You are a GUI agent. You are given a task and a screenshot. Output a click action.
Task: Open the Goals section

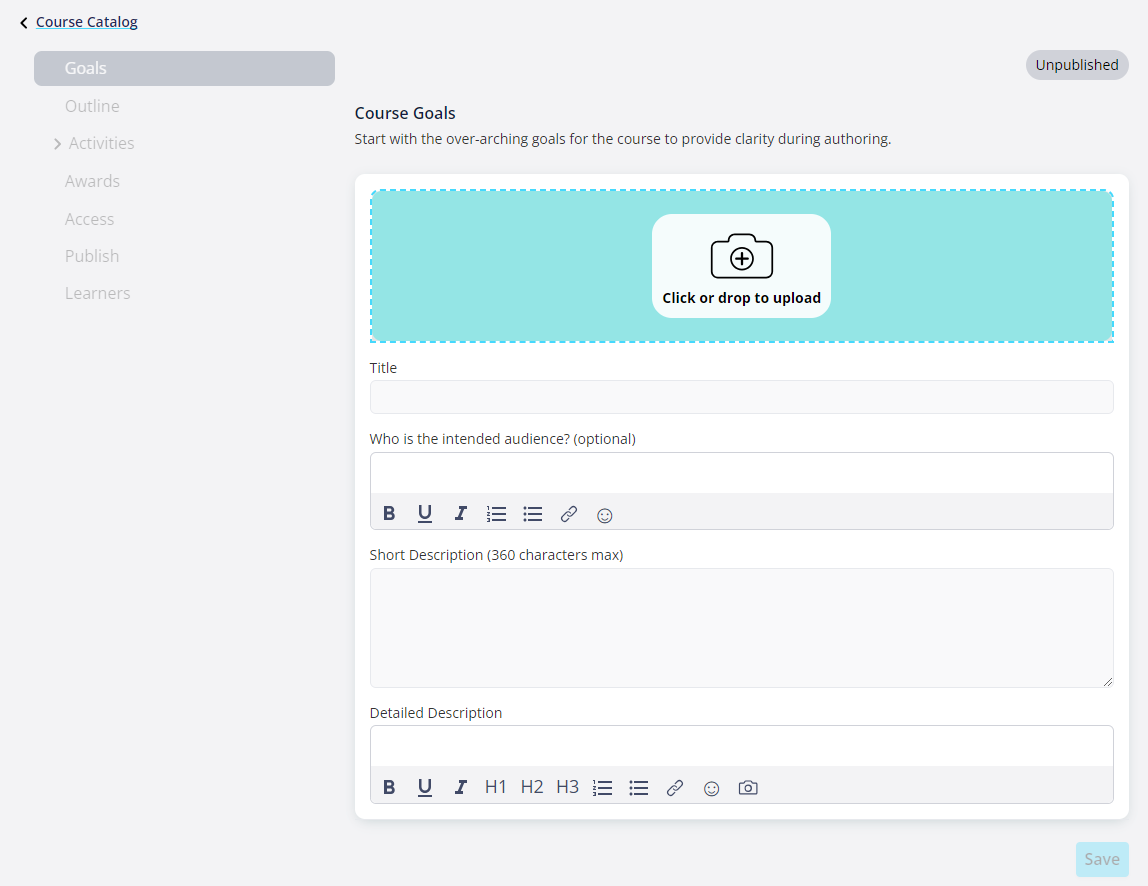[x=184, y=68]
